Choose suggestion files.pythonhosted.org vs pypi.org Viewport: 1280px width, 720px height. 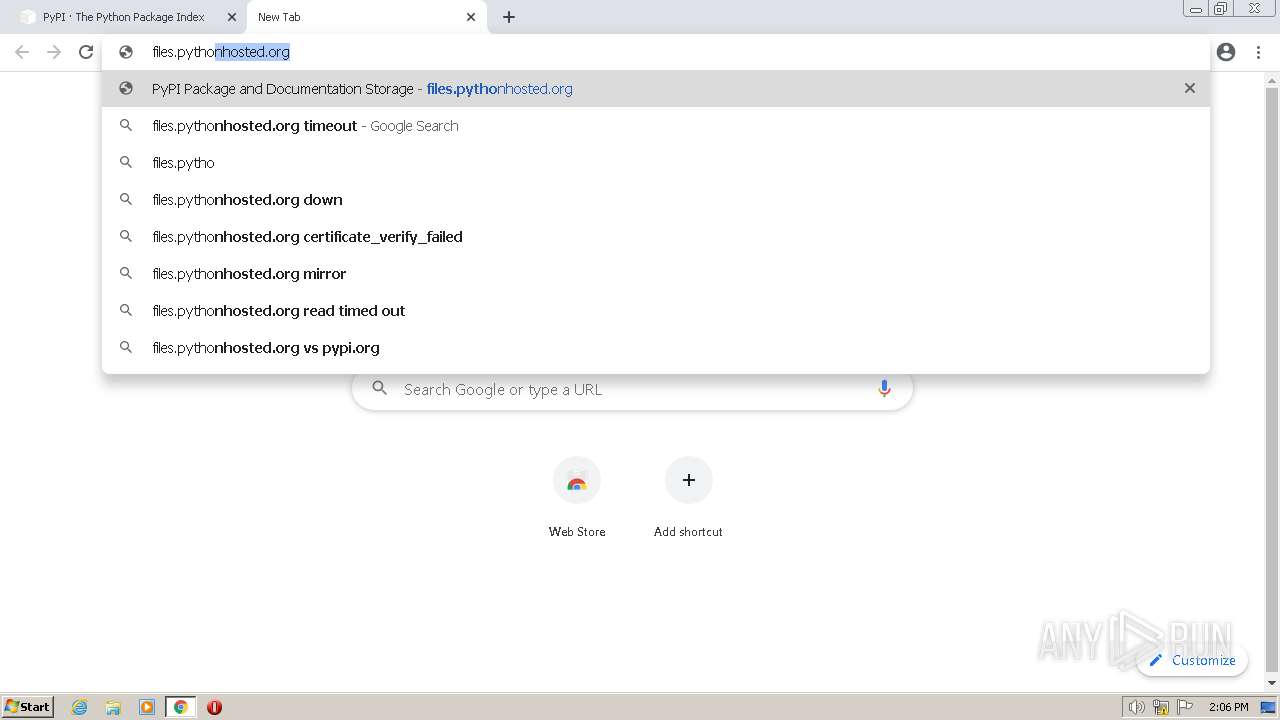click(x=656, y=347)
